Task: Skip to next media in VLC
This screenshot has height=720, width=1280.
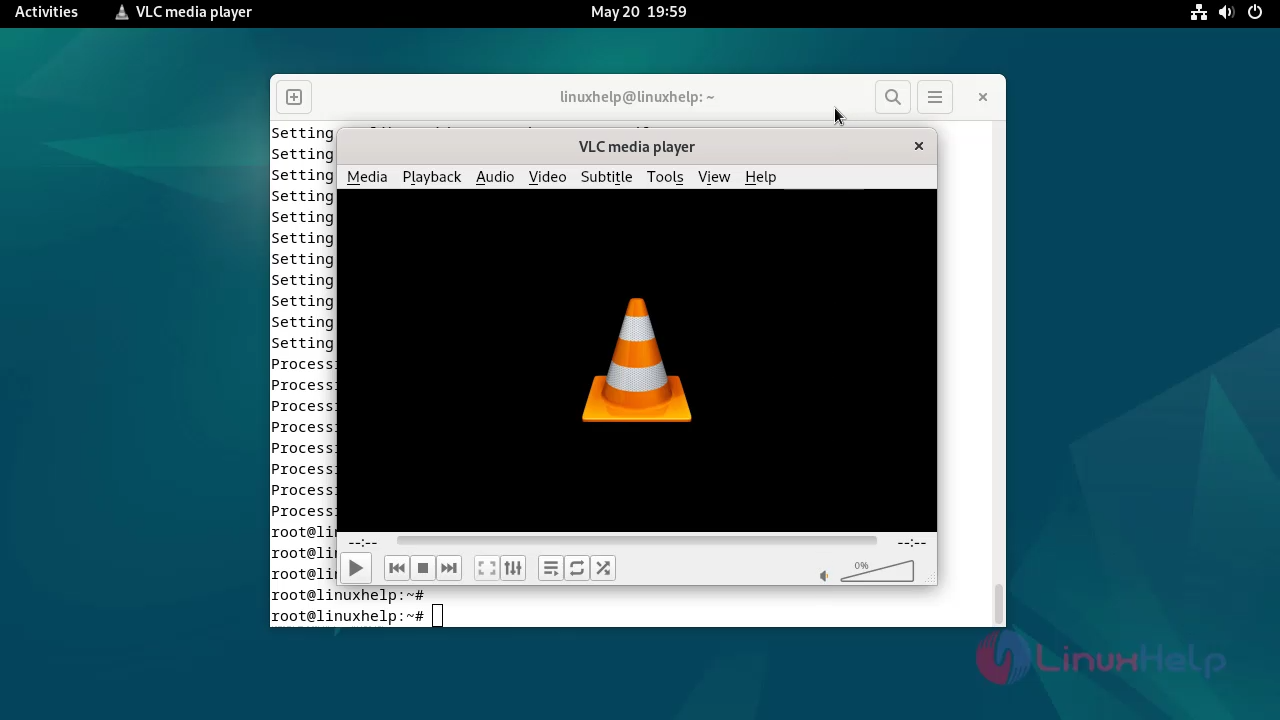Action: [449, 568]
